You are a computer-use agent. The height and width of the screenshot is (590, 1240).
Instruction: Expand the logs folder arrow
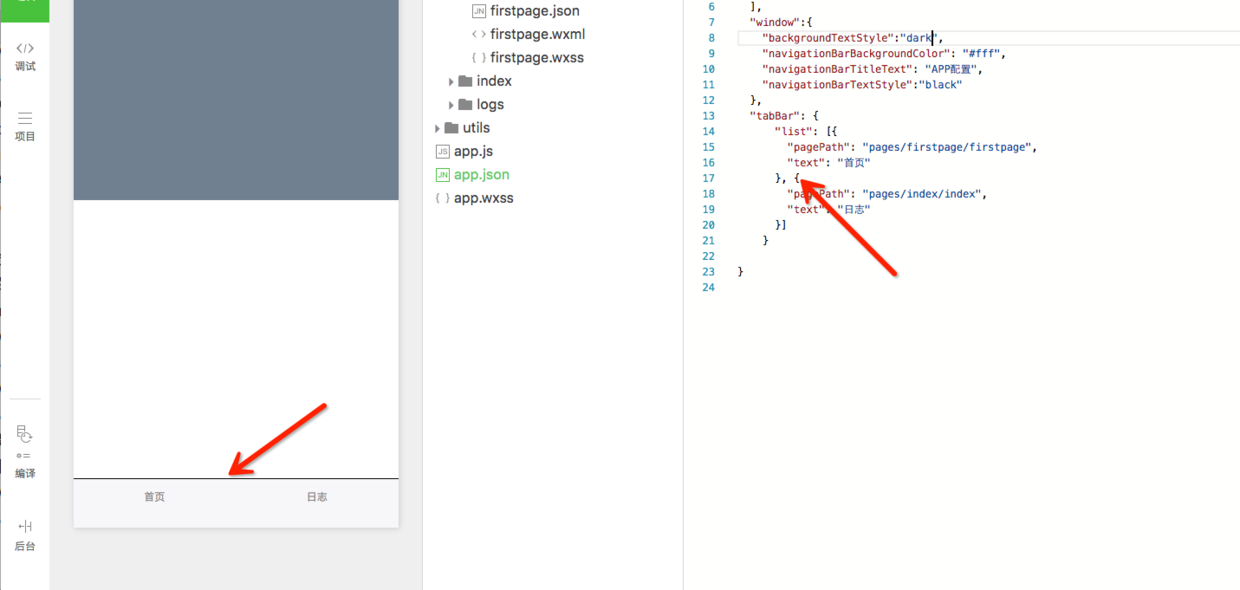(x=451, y=105)
